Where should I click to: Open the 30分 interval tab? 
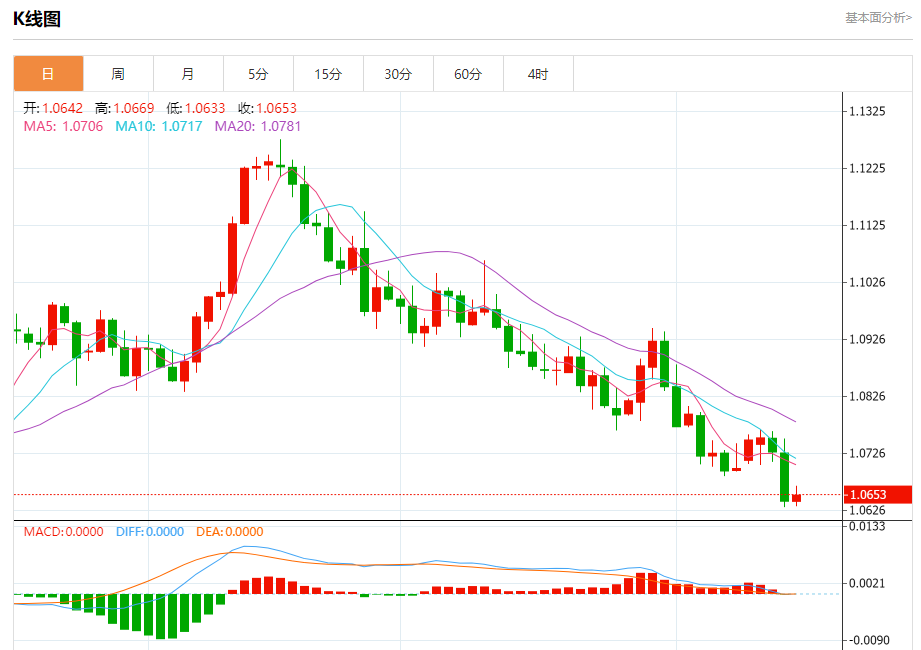398,74
